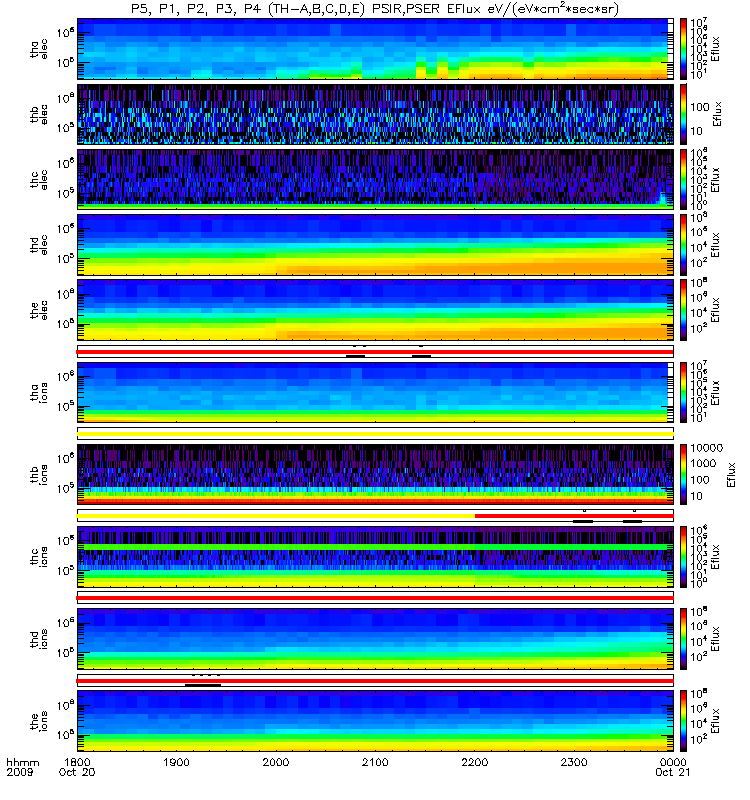Click the 'thd elec' axis label
750x800 pixels.
pyautogui.click(x=39, y=244)
